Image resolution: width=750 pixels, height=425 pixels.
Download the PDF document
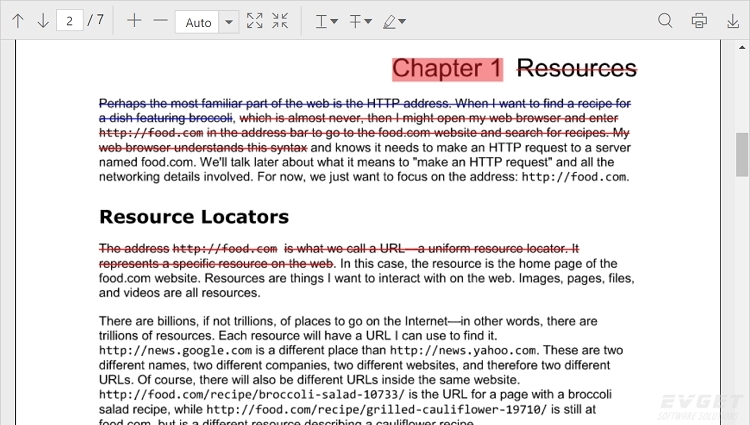[731, 20]
